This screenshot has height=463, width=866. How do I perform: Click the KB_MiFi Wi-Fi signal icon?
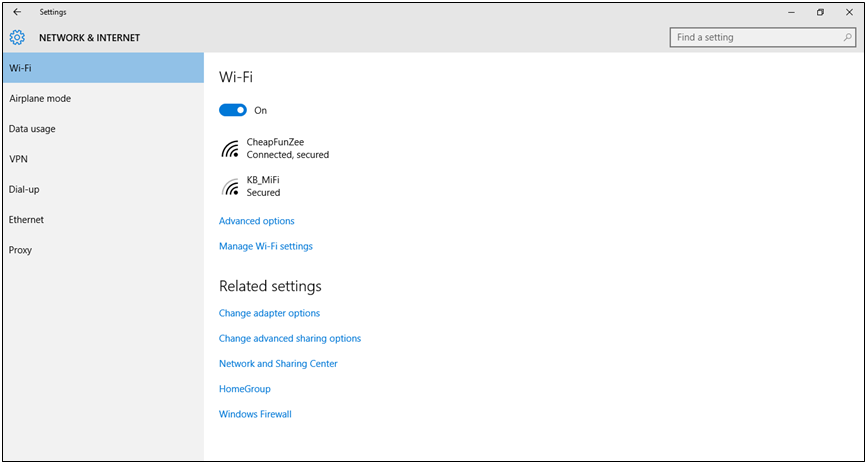pos(230,187)
